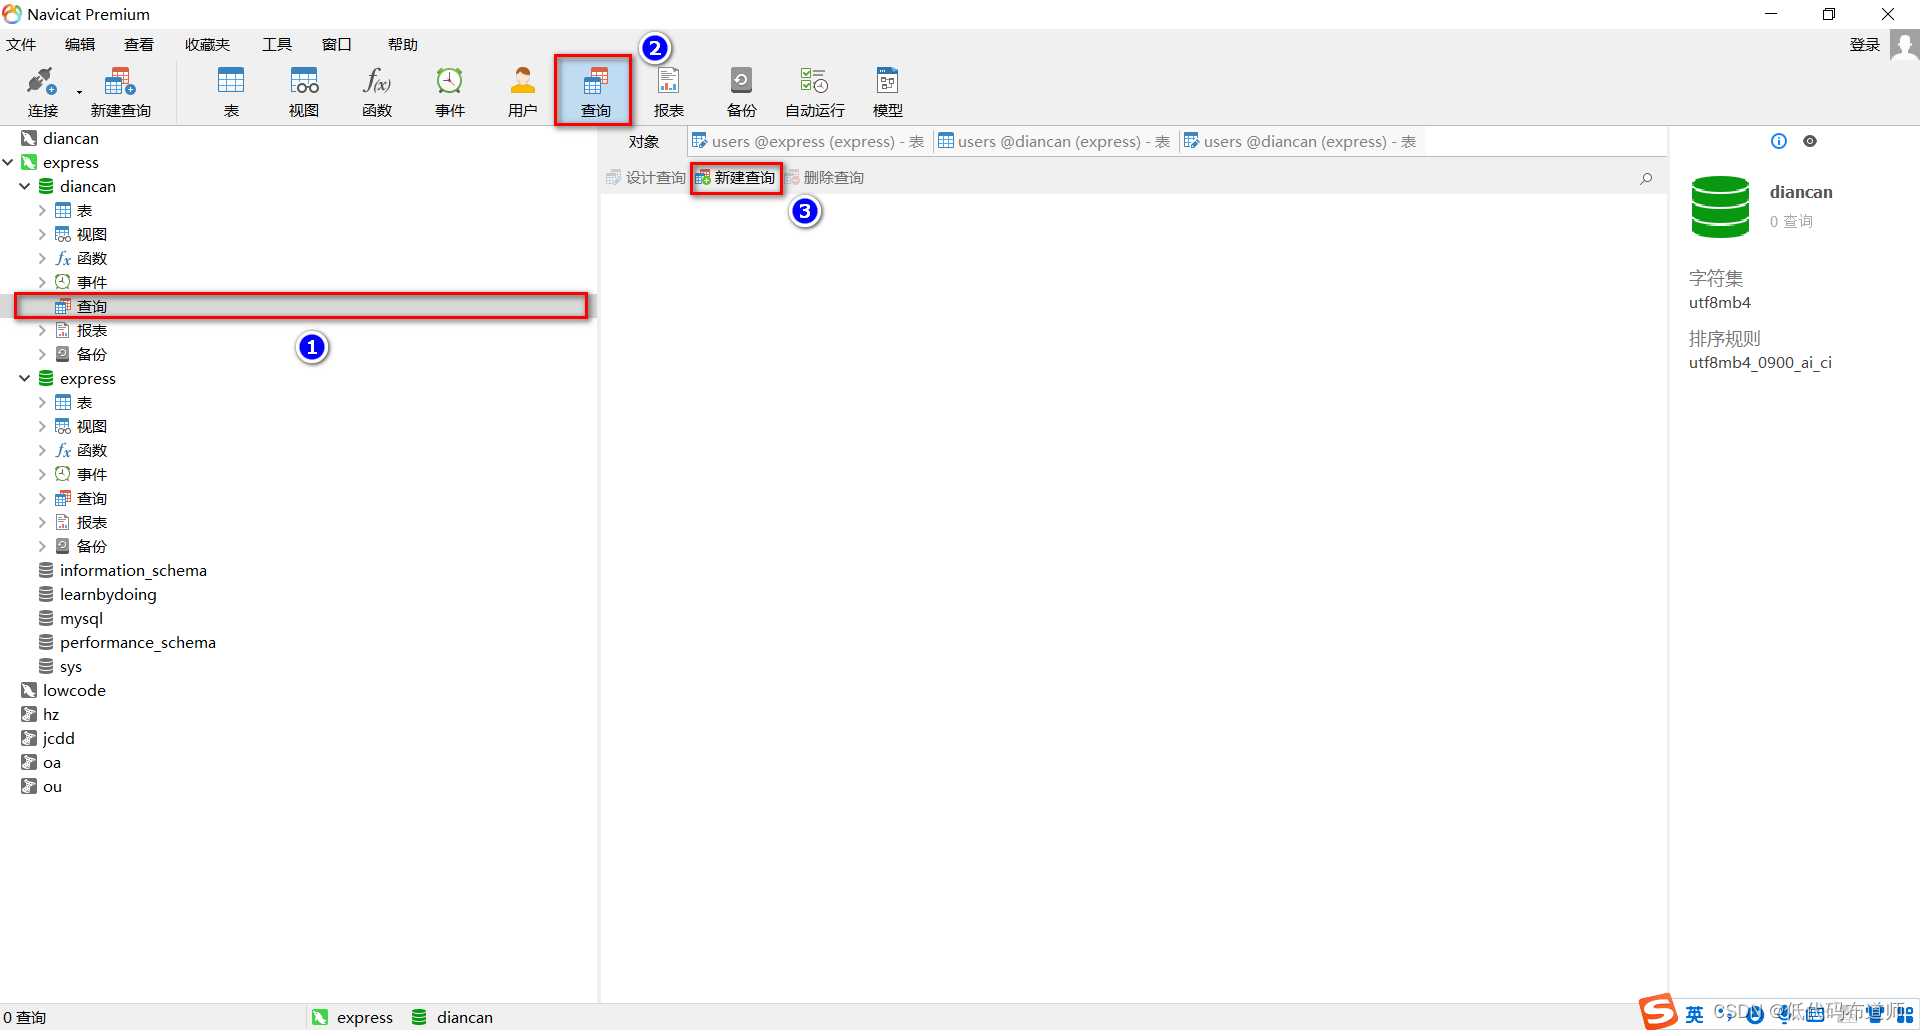Click 删除查询 button

824,178
